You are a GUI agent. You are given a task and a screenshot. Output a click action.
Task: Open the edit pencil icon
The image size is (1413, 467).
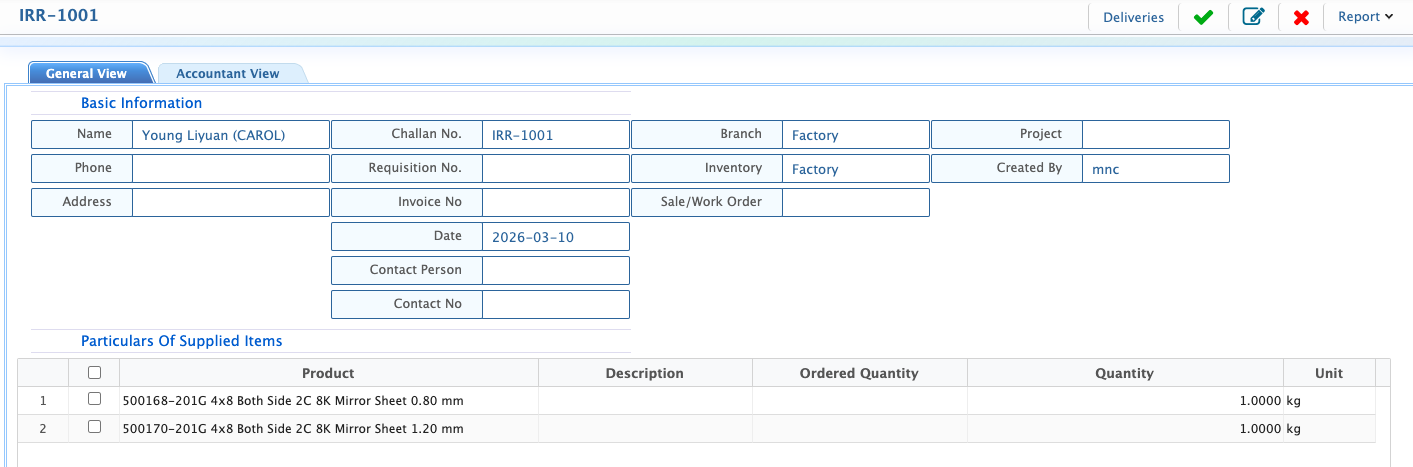coord(1252,17)
